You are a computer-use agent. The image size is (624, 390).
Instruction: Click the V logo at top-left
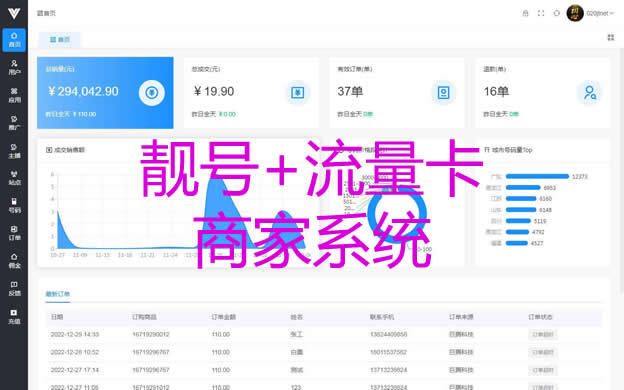click(x=14, y=13)
